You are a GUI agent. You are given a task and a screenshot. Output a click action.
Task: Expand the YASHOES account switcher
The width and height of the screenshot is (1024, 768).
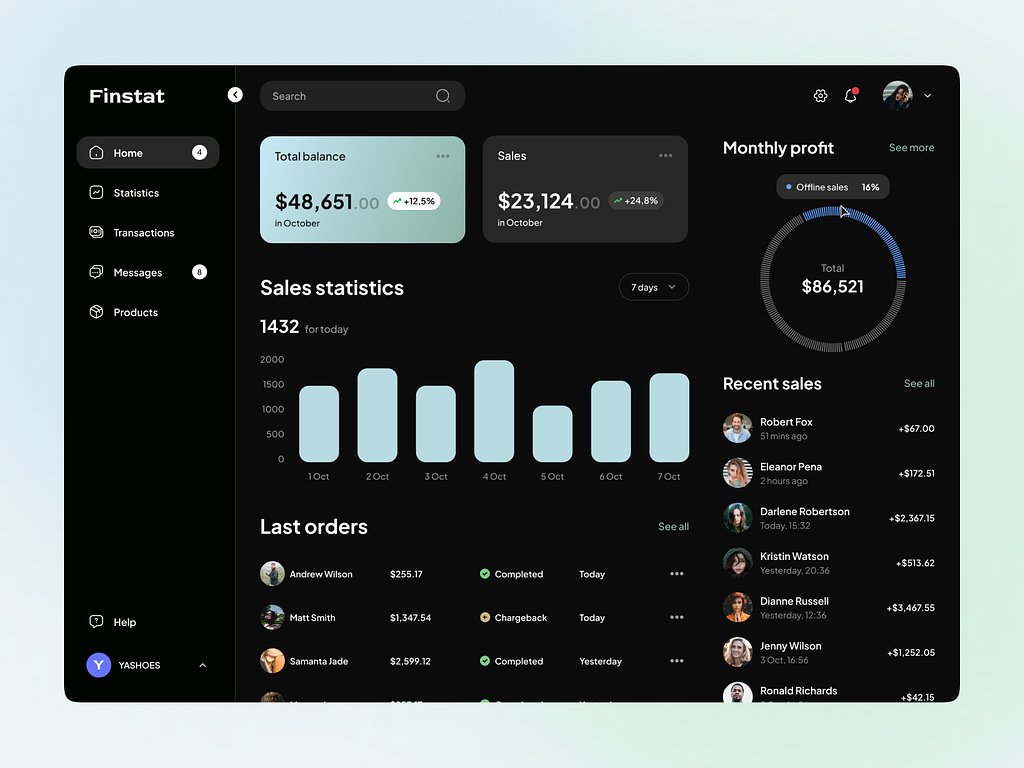tap(203, 665)
